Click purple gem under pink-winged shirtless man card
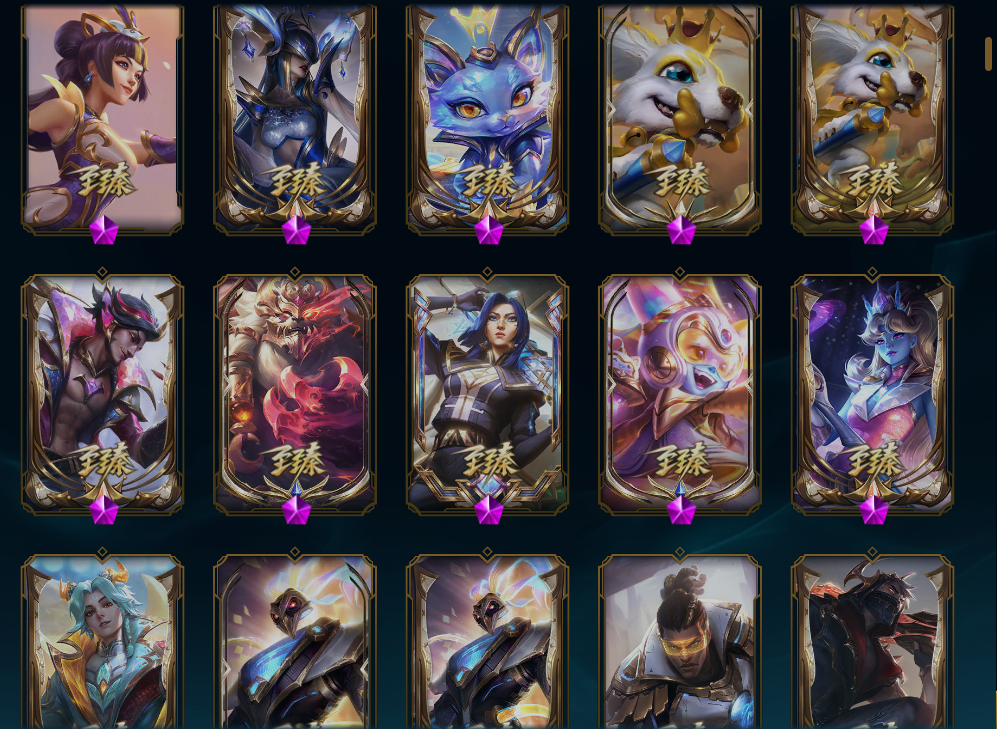 pyautogui.click(x=104, y=510)
